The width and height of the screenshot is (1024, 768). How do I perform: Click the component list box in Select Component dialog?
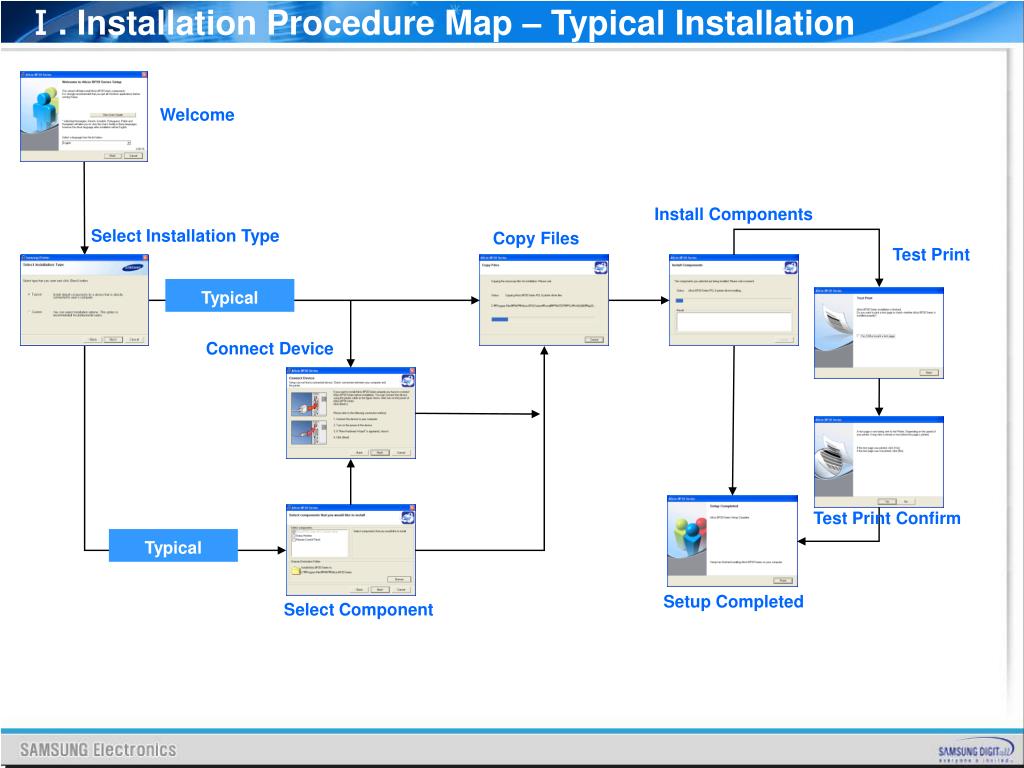pos(319,543)
